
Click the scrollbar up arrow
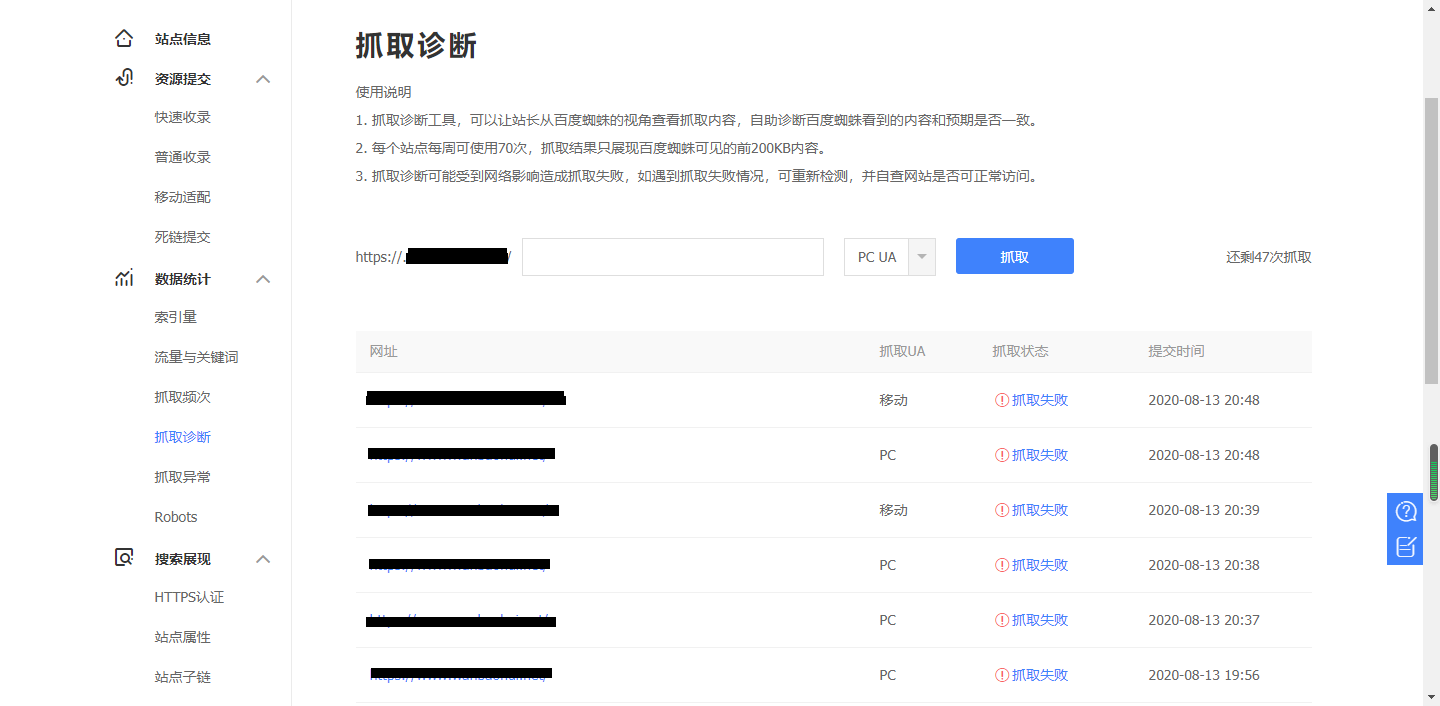tap(1431, 8)
